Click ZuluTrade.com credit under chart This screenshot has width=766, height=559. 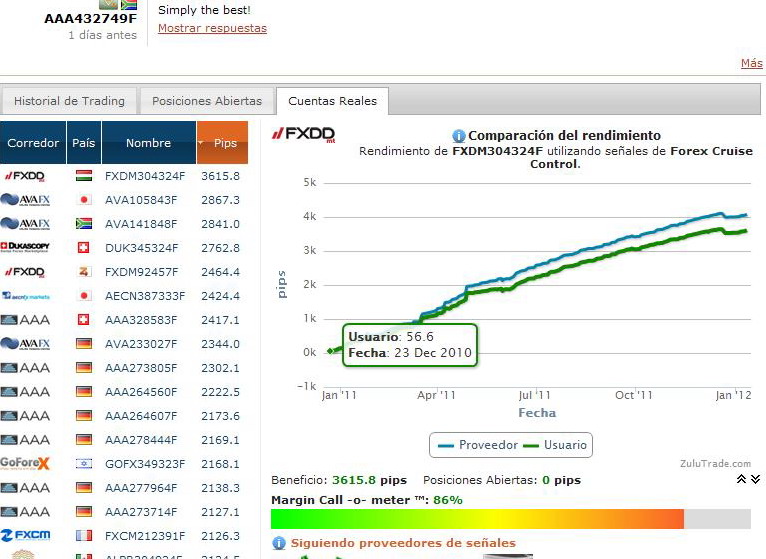[715, 463]
